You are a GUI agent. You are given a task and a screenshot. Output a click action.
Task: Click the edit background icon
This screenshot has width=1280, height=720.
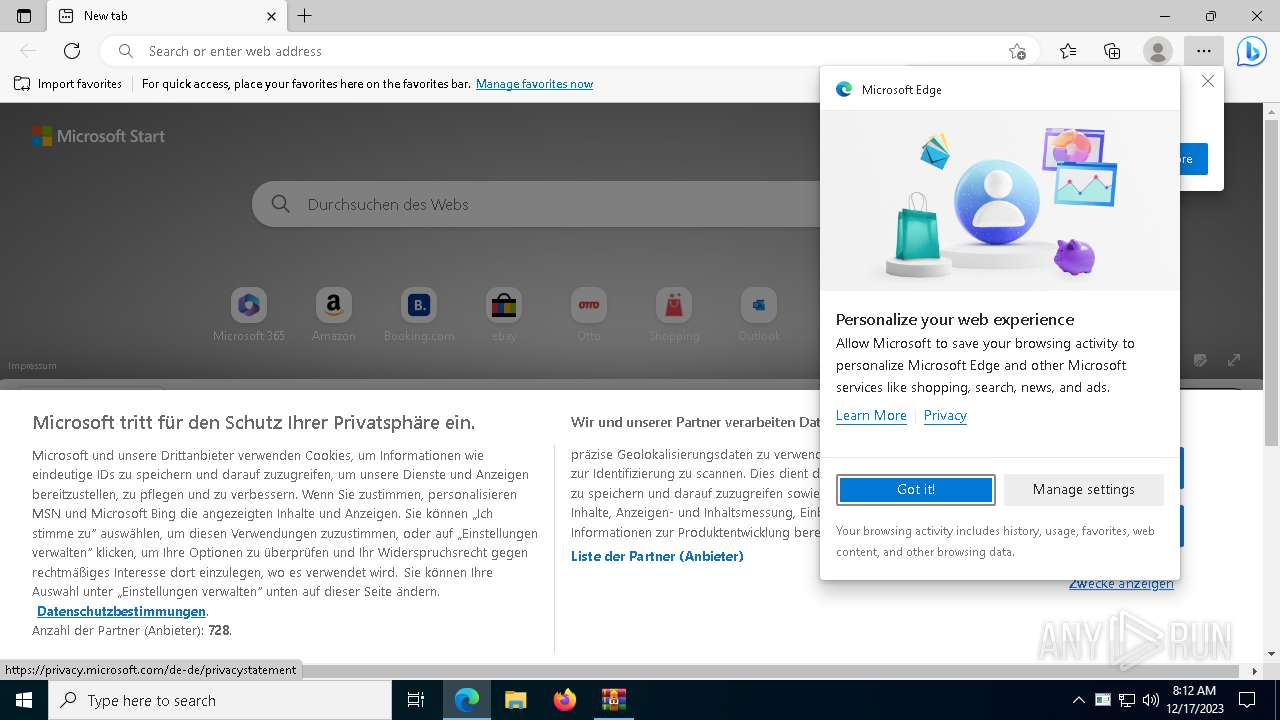(1200, 360)
